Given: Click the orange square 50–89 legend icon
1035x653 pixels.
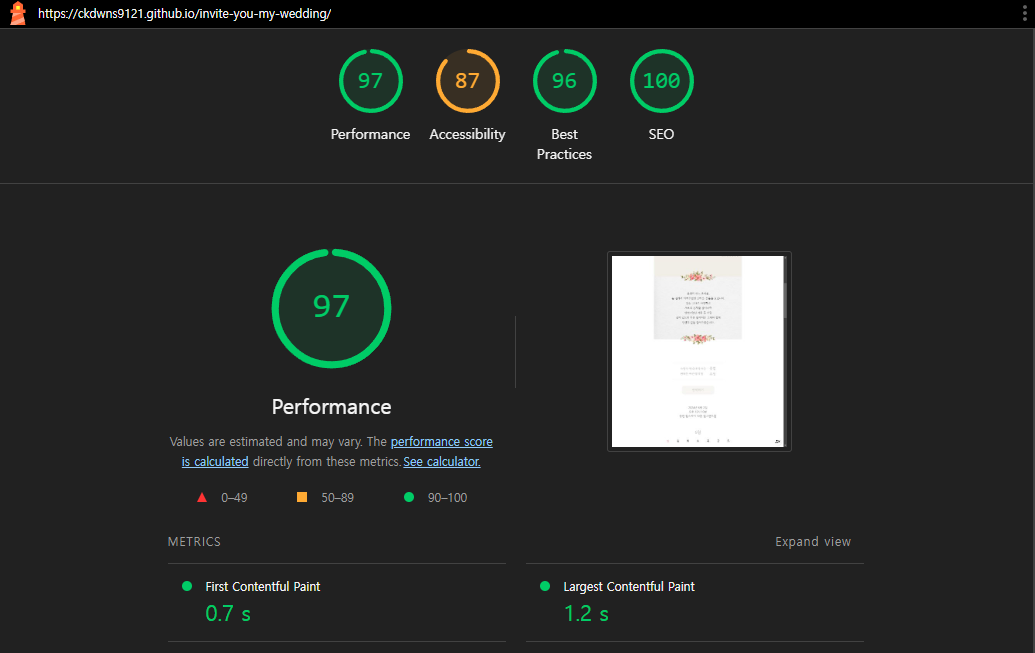Looking at the screenshot, I should coord(302,497).
